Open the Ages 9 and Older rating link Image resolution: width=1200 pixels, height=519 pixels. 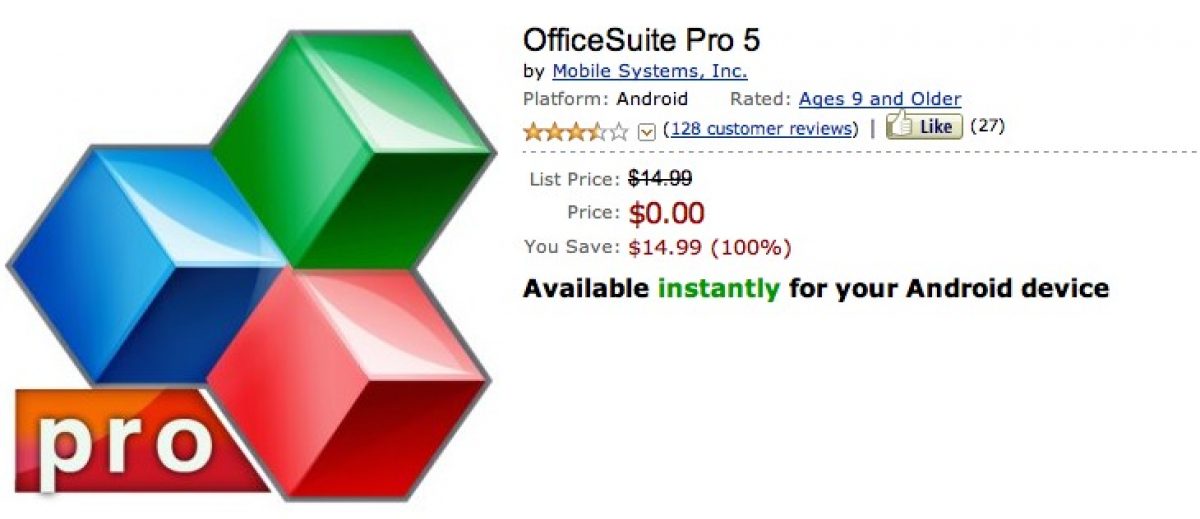tap(880, 99)
